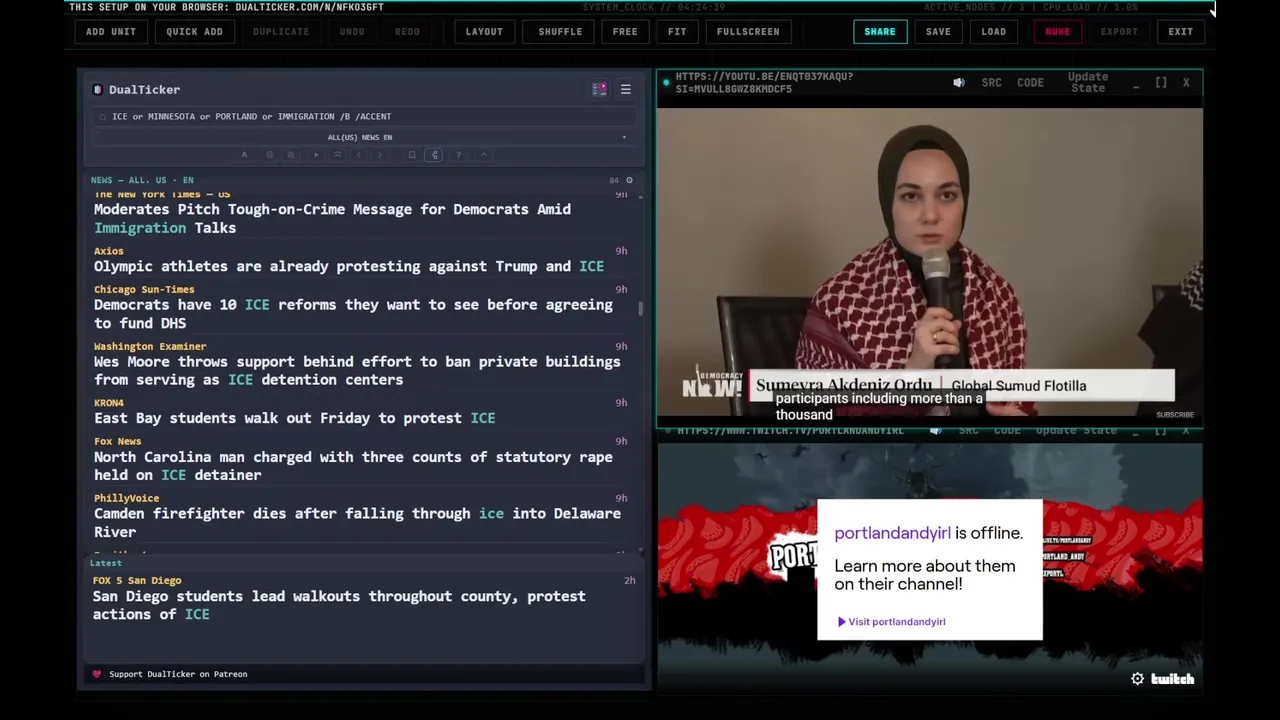Open Wes Moore detention centers headline

click(x=357, y=371)
